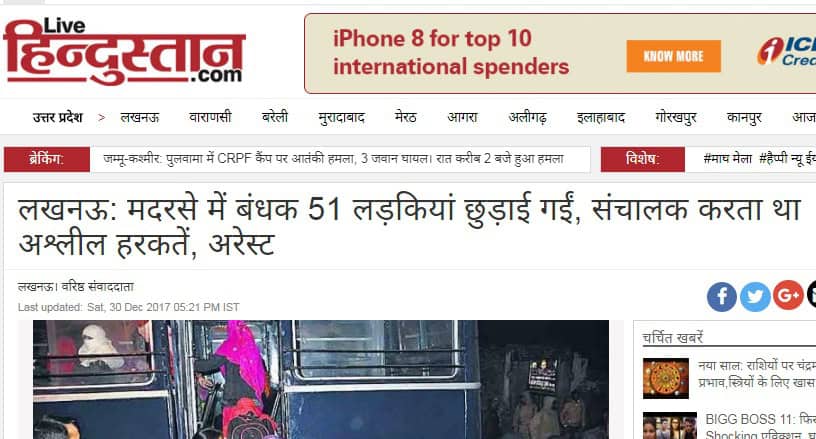Image resolution: width=816 pixels, height=439 pixels.
Task: Open the breaking news CRPF camp headline
Action: coord(333,159)
